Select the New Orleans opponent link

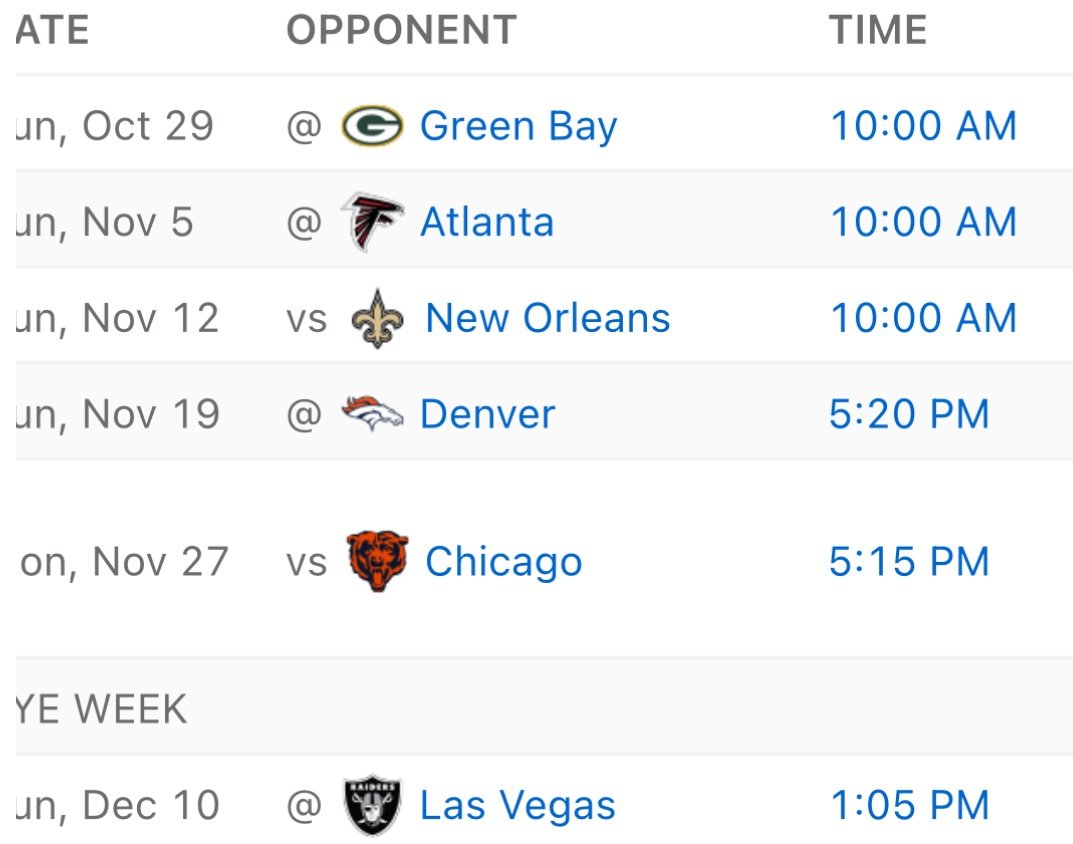click(x=547, y=319)
